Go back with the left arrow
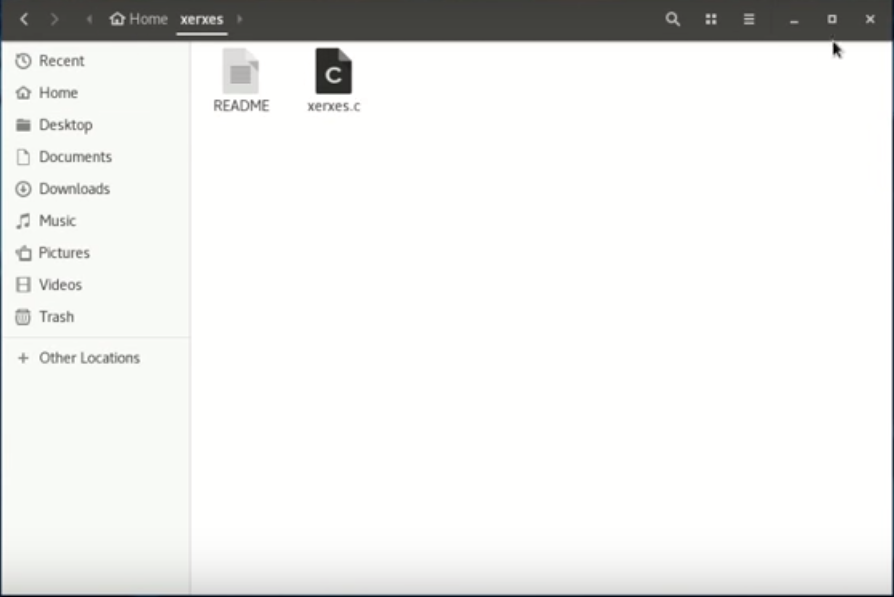The width and height of the screenshot is (894, 597). coord(24,19)
